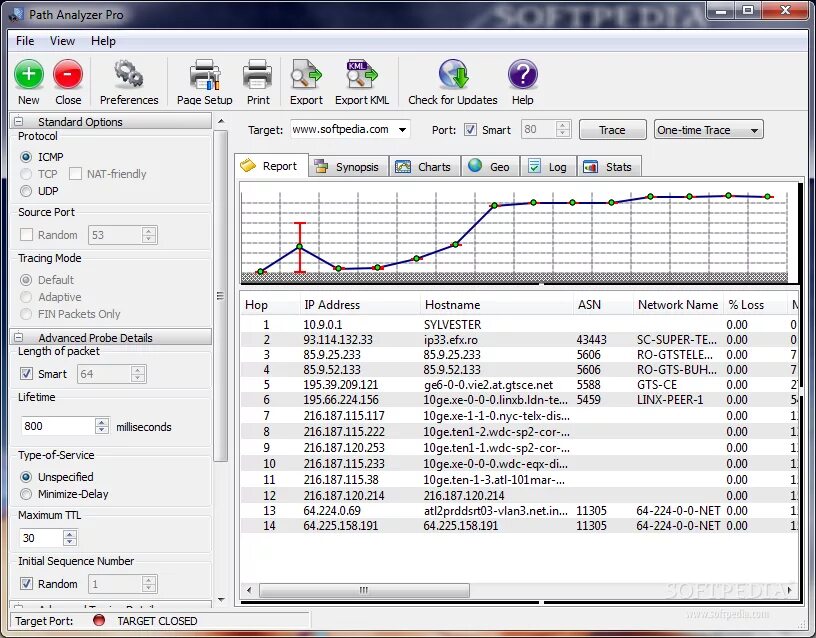Click network name LINX-PEER-1

pos(670,400)
